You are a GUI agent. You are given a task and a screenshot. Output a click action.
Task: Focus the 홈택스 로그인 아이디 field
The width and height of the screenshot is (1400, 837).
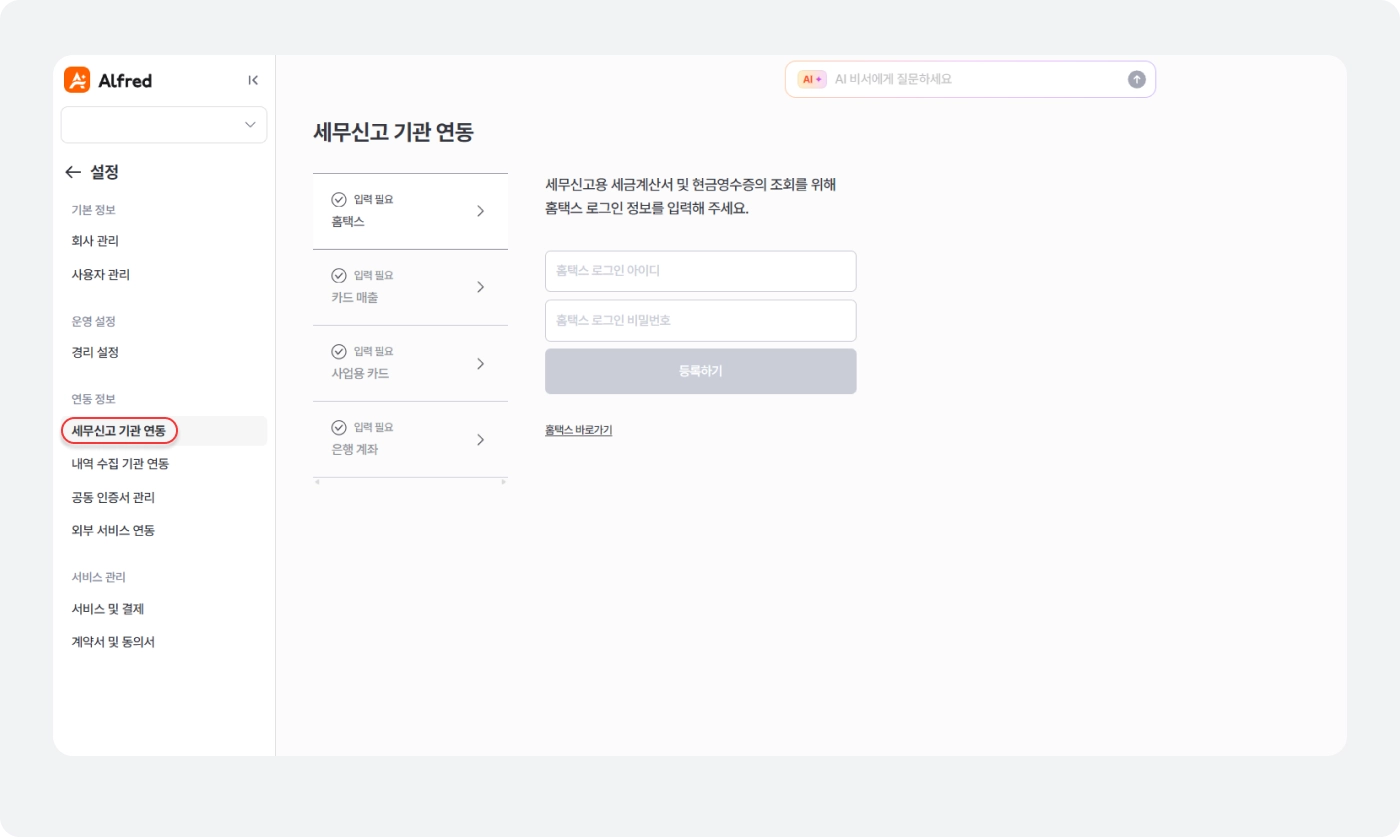point(701,271)
